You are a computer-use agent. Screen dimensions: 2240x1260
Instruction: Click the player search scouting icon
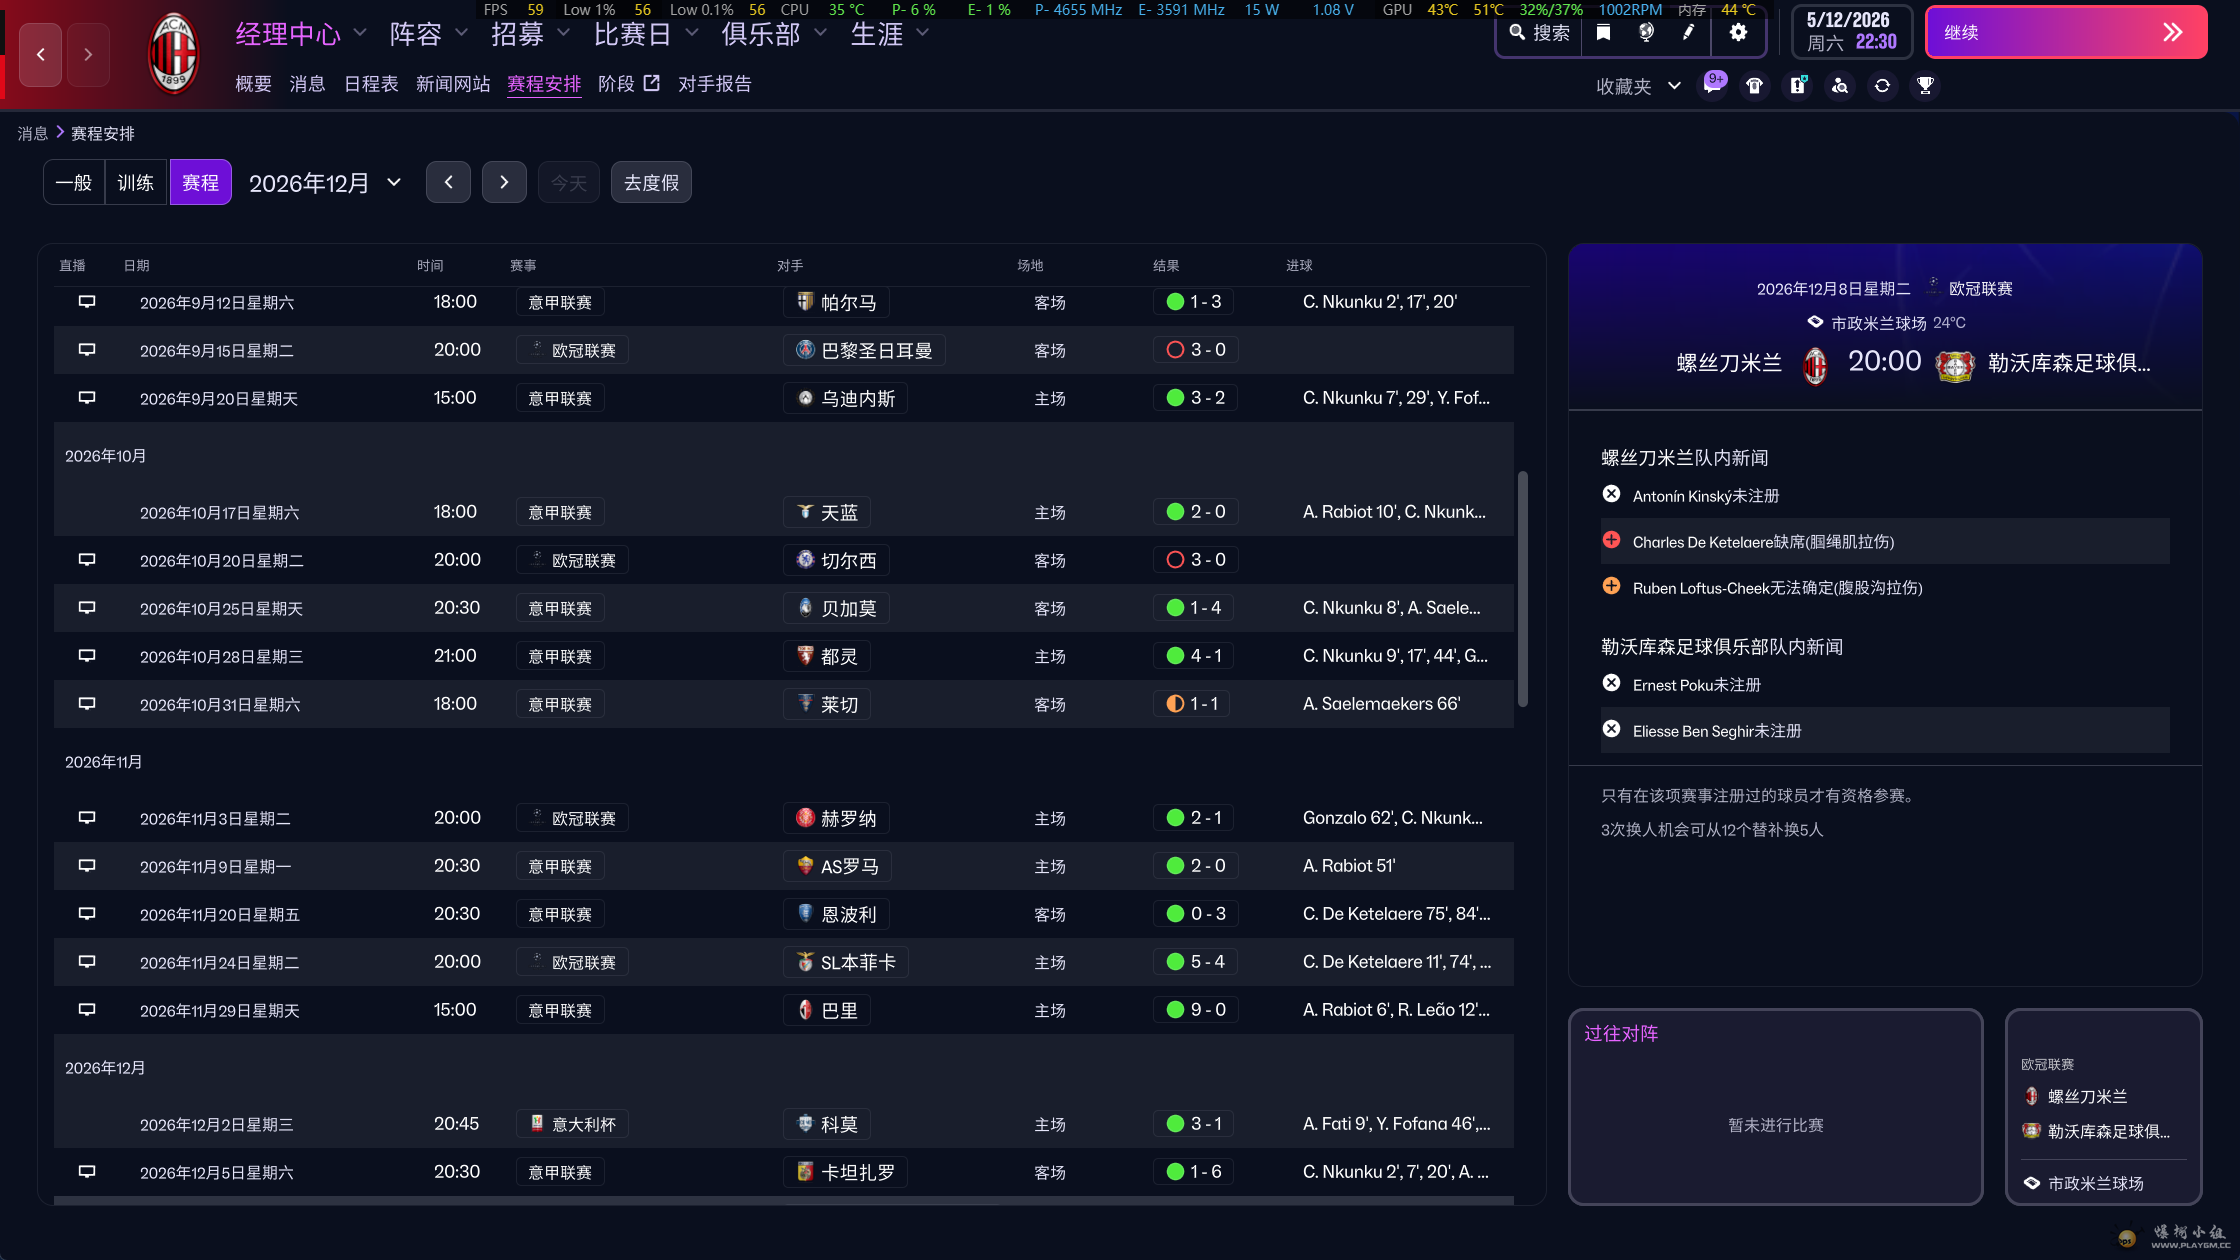click(x=1840, y=86)
